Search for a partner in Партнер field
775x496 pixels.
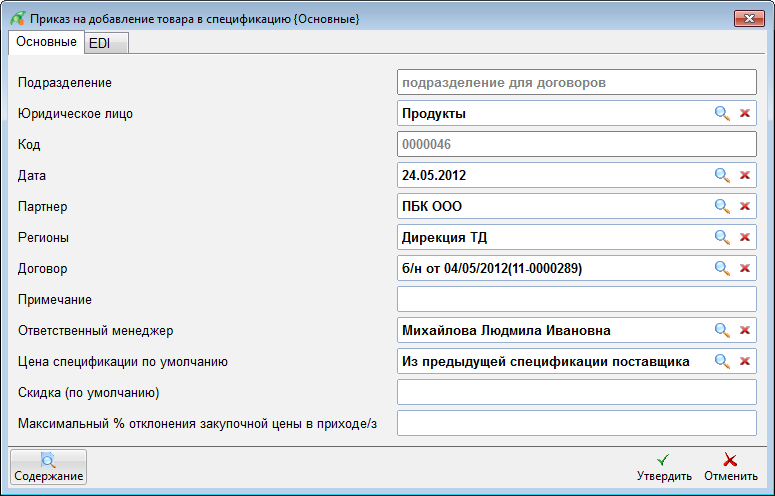[721, 207]
